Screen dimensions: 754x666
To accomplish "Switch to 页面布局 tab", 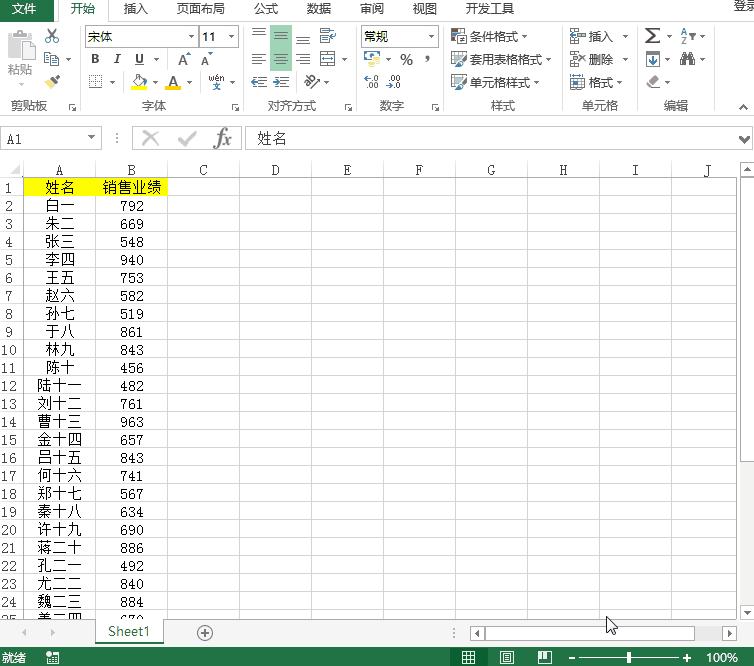I will tap(201, 9).
